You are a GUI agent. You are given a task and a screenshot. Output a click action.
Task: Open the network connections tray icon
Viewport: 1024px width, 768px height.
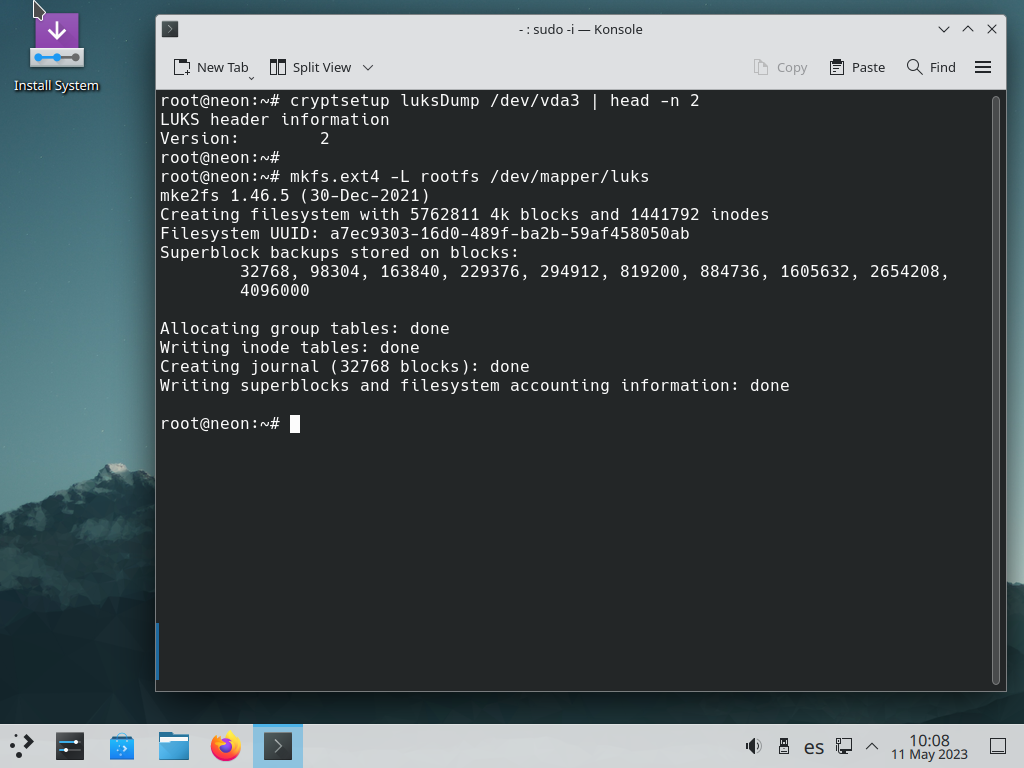click(844, 746)
